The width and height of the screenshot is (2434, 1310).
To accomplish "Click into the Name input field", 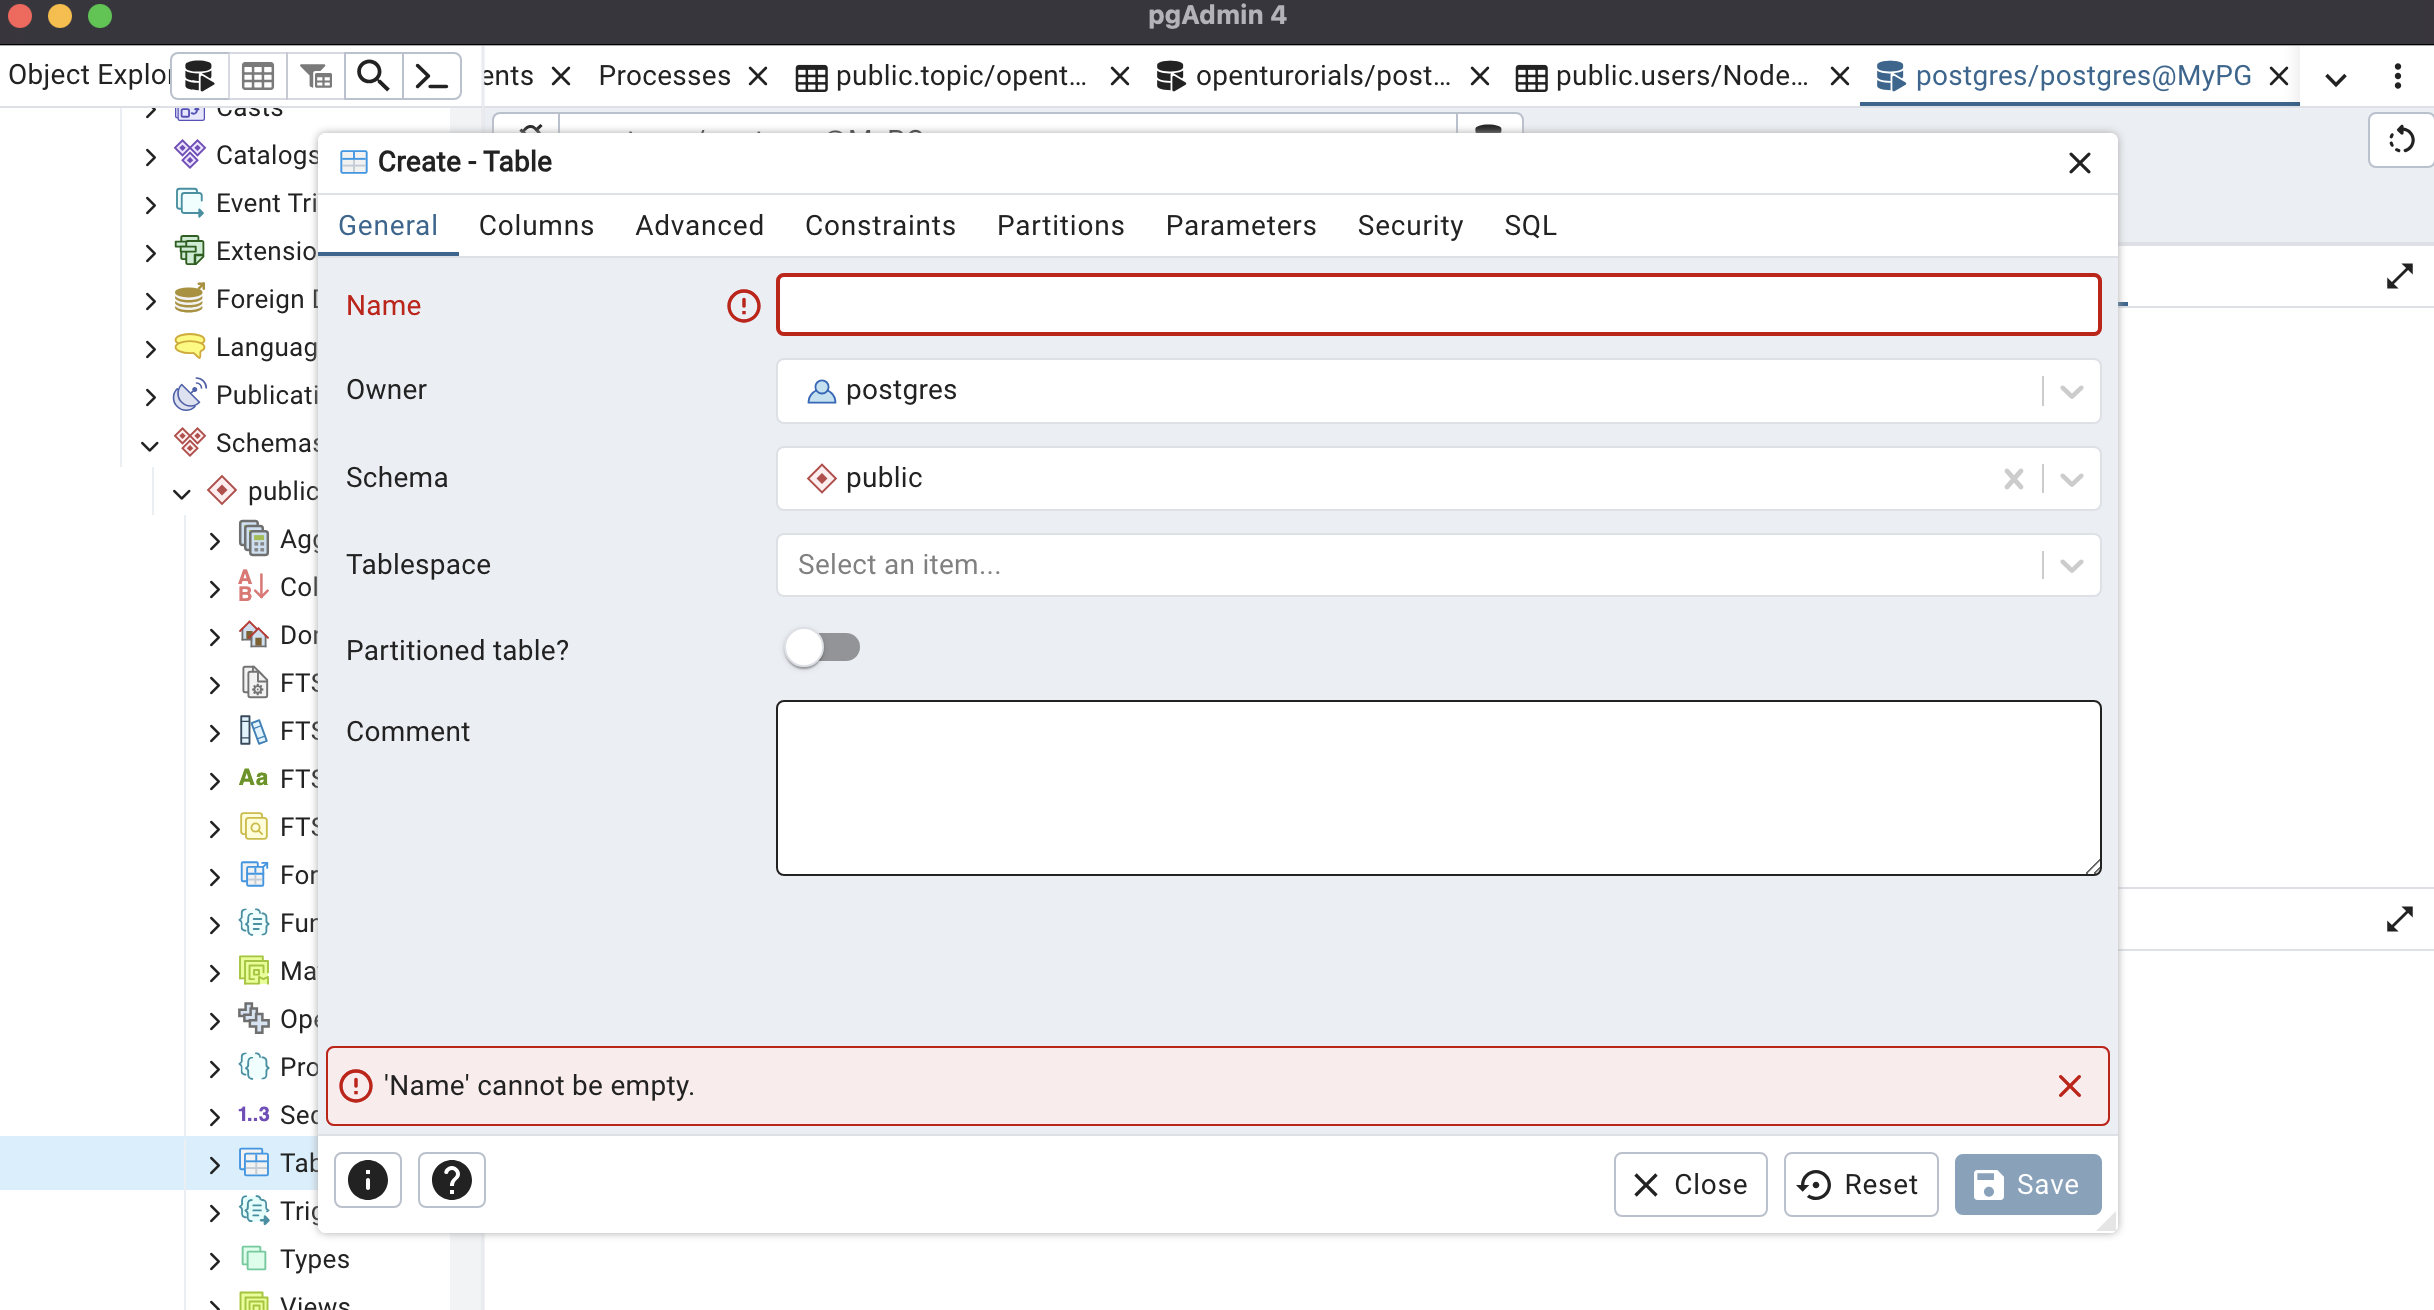I will [1438, 305].
